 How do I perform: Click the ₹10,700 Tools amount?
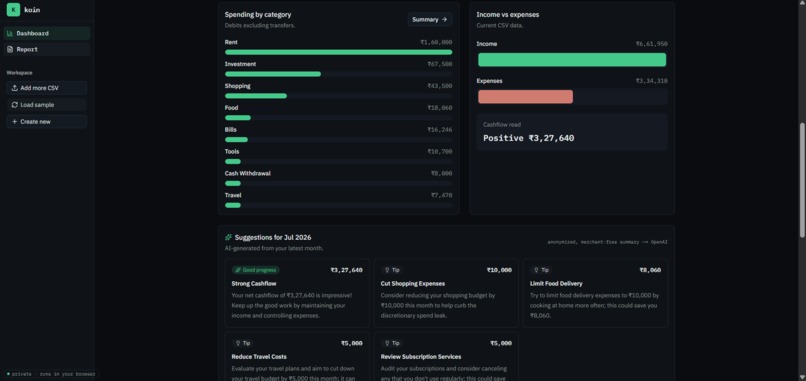click(x=439, y=152)
